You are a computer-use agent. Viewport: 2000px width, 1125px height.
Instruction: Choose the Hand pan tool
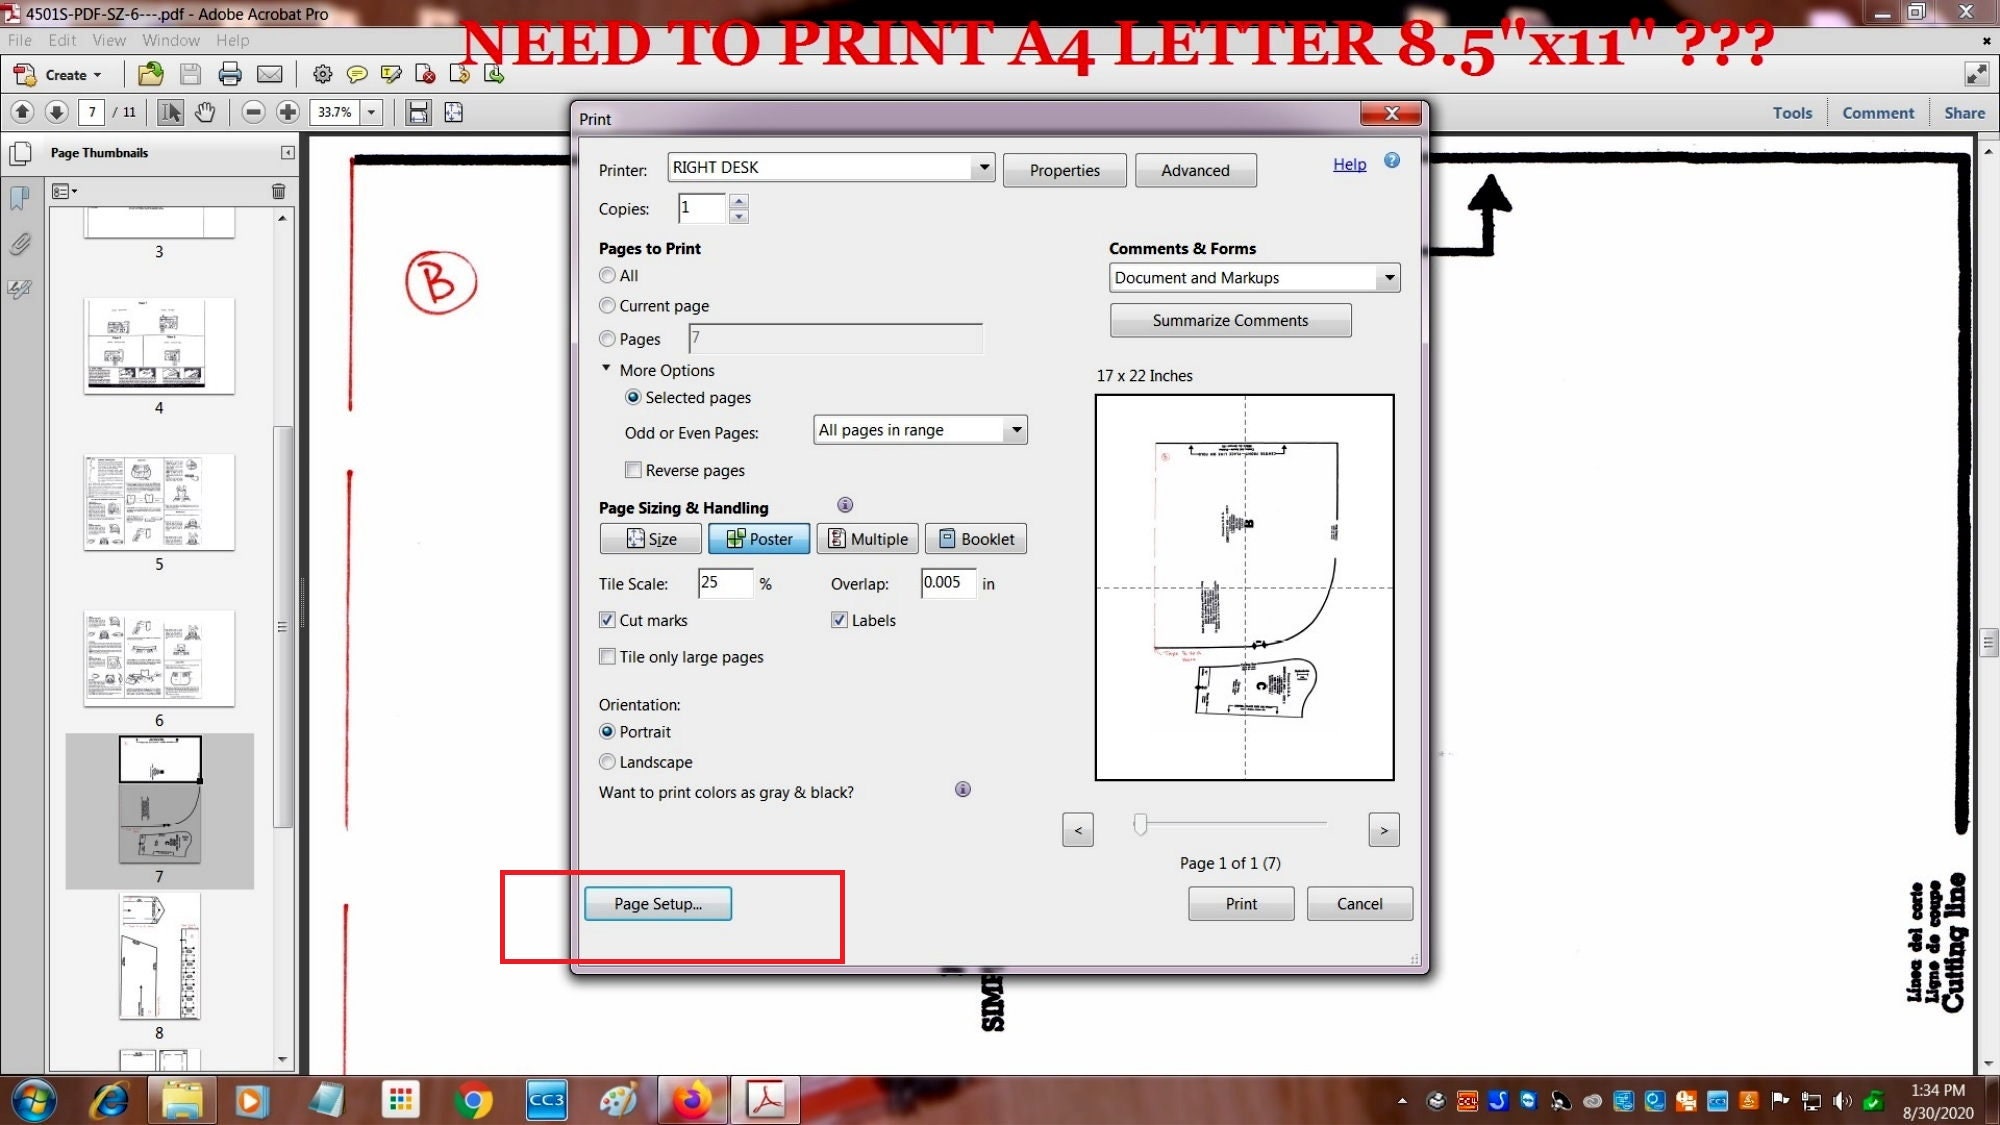(x=205, y=112)
